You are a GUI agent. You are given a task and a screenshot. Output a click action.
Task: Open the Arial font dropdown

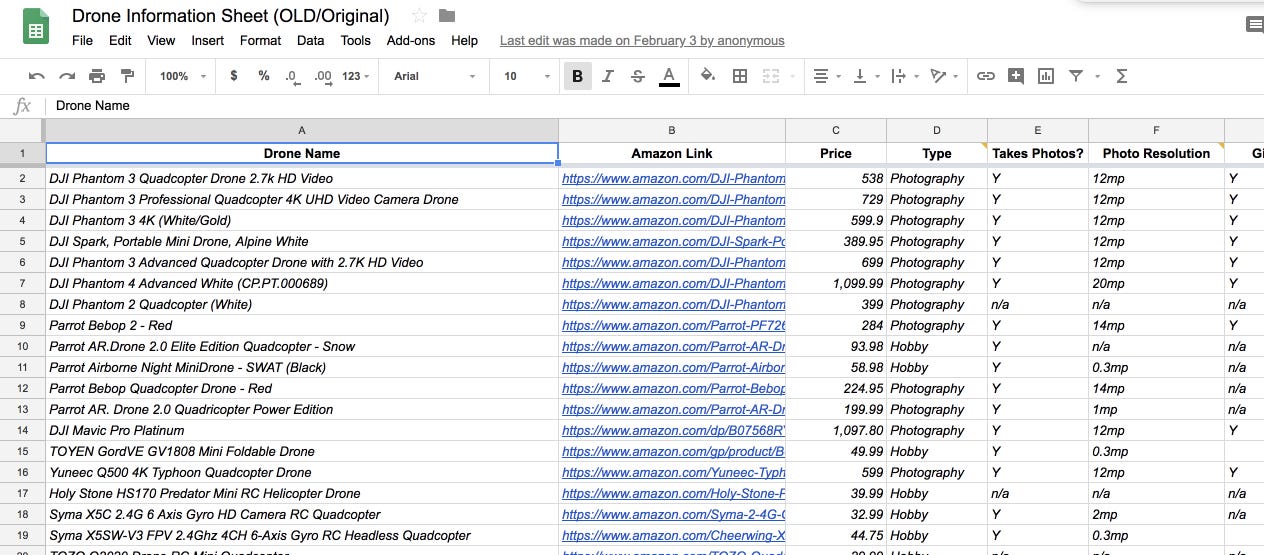pos(435,76)
